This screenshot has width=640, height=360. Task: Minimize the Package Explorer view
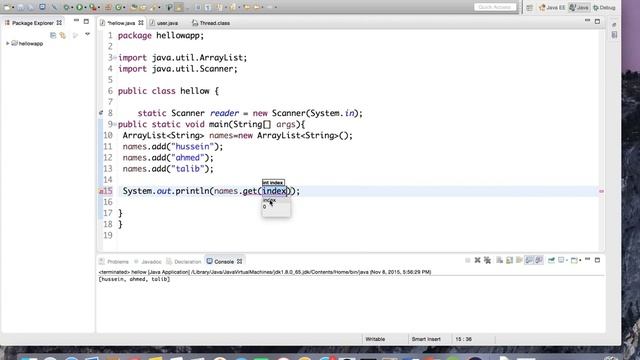[76, 21]
